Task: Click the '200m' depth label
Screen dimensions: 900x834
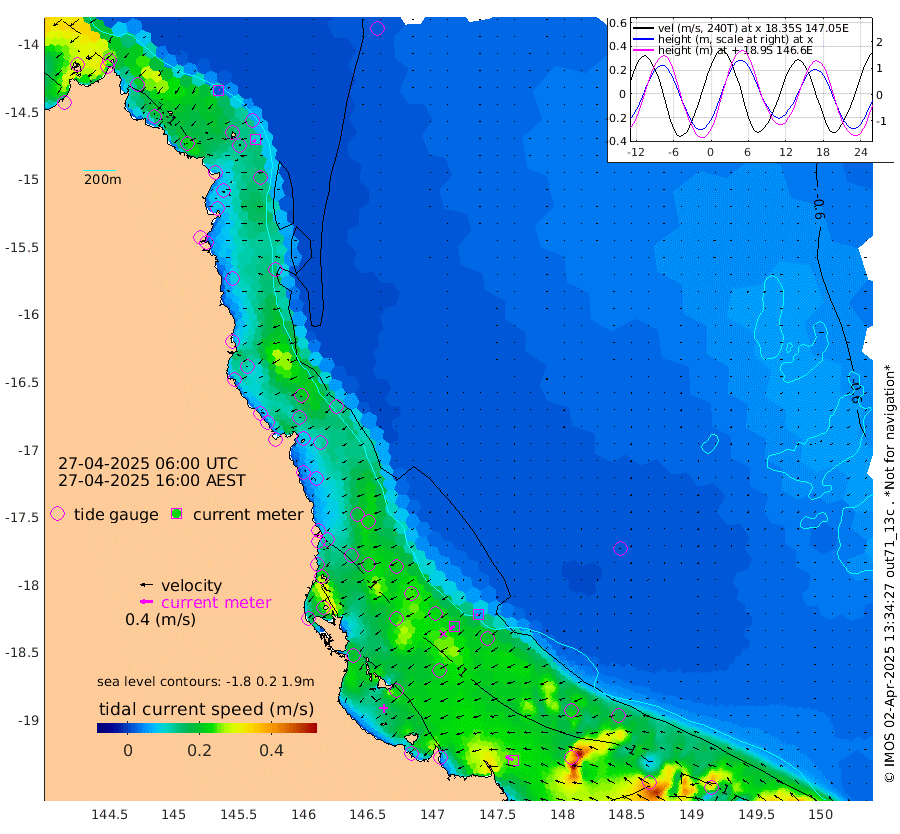Action: (x=103, y=179)
